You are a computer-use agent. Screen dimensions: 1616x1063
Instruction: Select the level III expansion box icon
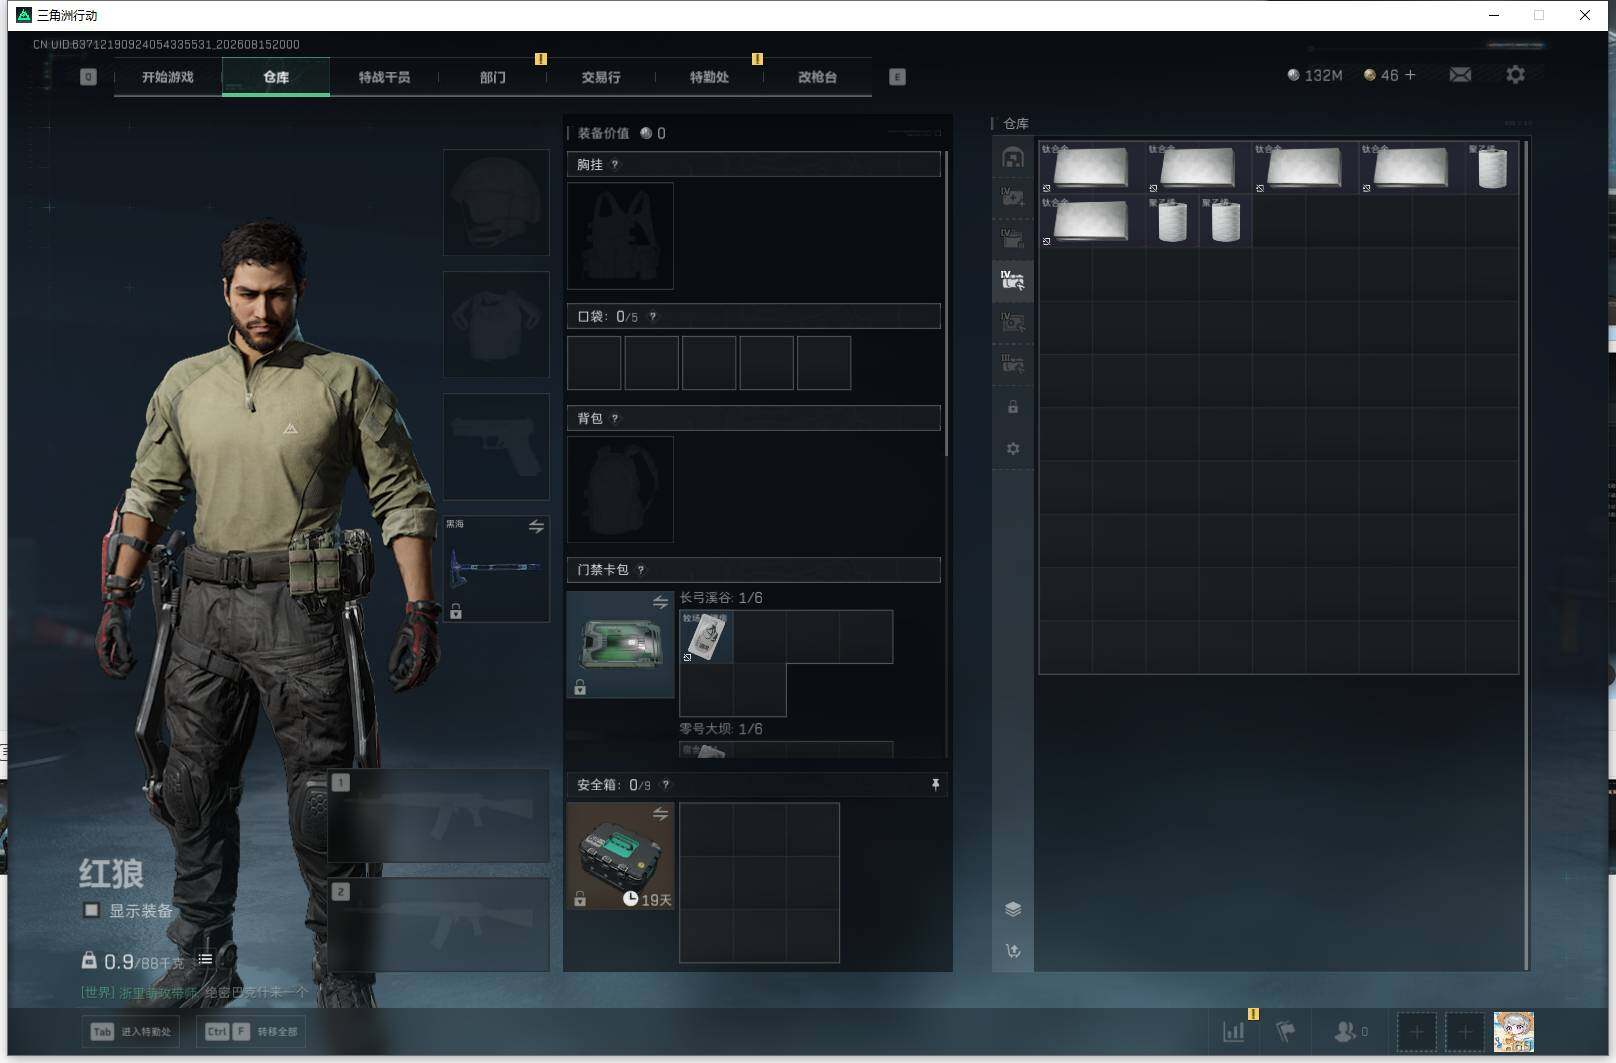1013,364
